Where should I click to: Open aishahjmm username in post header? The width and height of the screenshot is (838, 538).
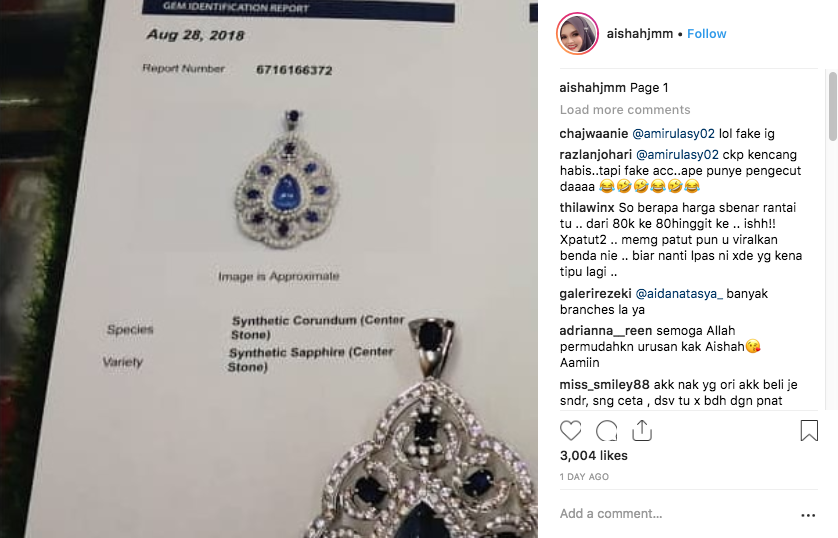pos(640,34)
